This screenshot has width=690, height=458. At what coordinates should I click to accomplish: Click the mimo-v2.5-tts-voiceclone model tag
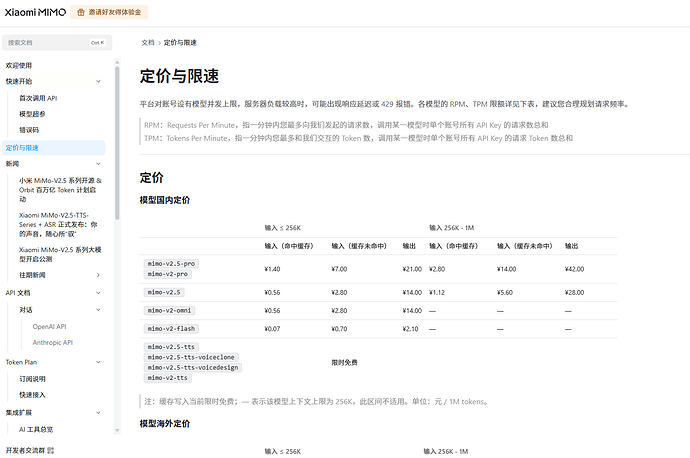(x=191, y=357)
